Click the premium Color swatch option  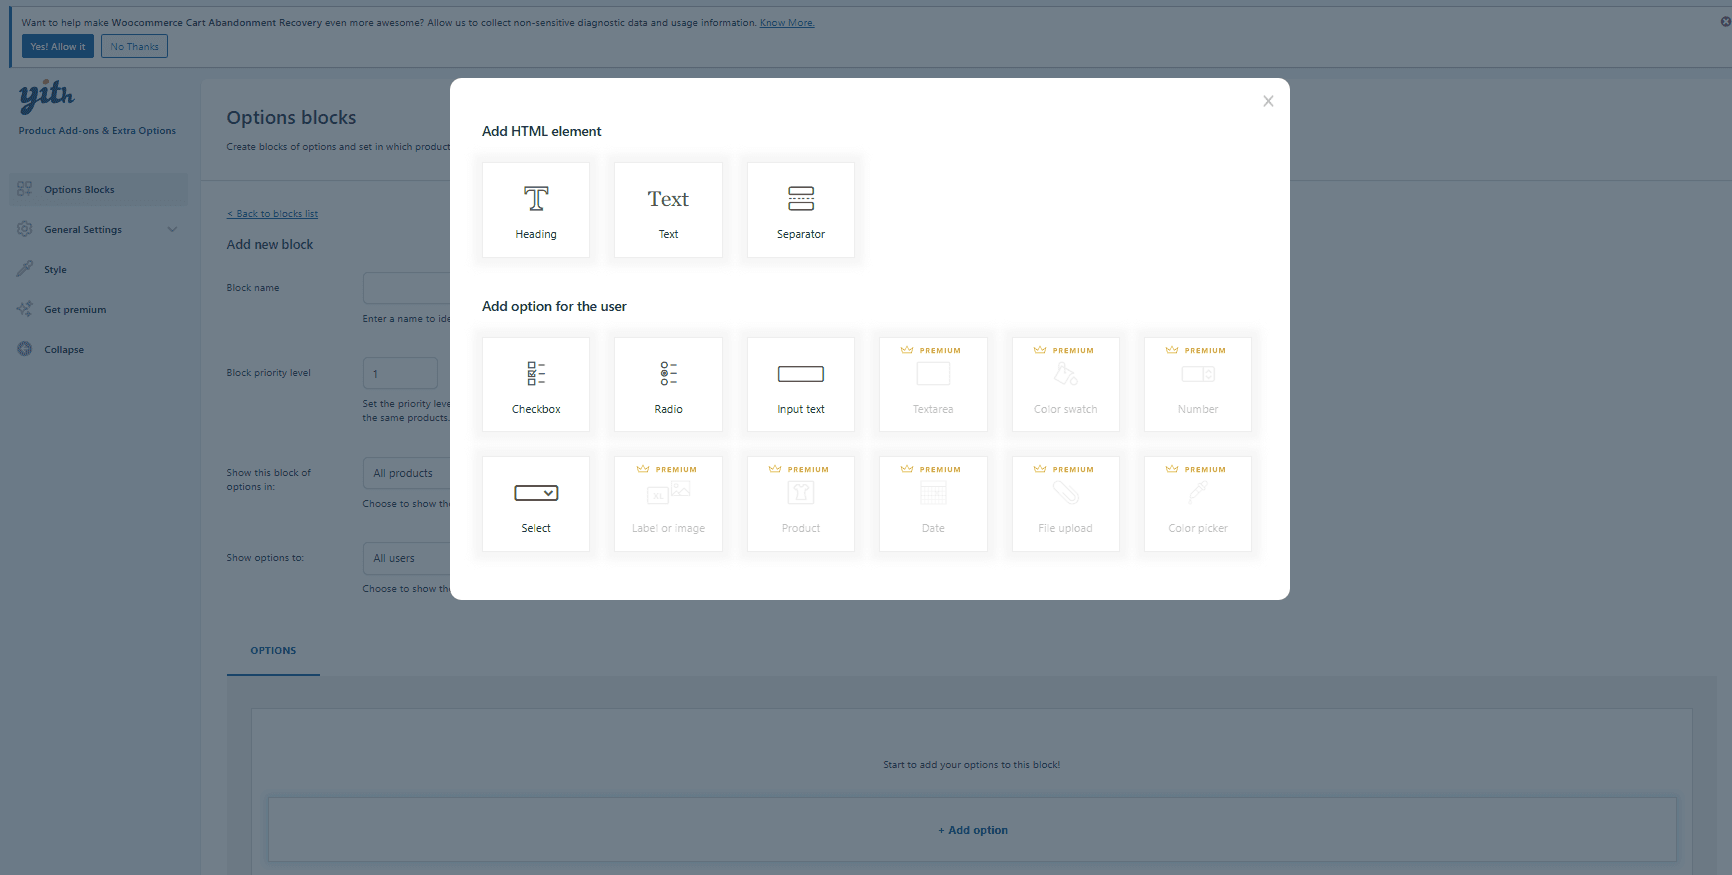1066,385
